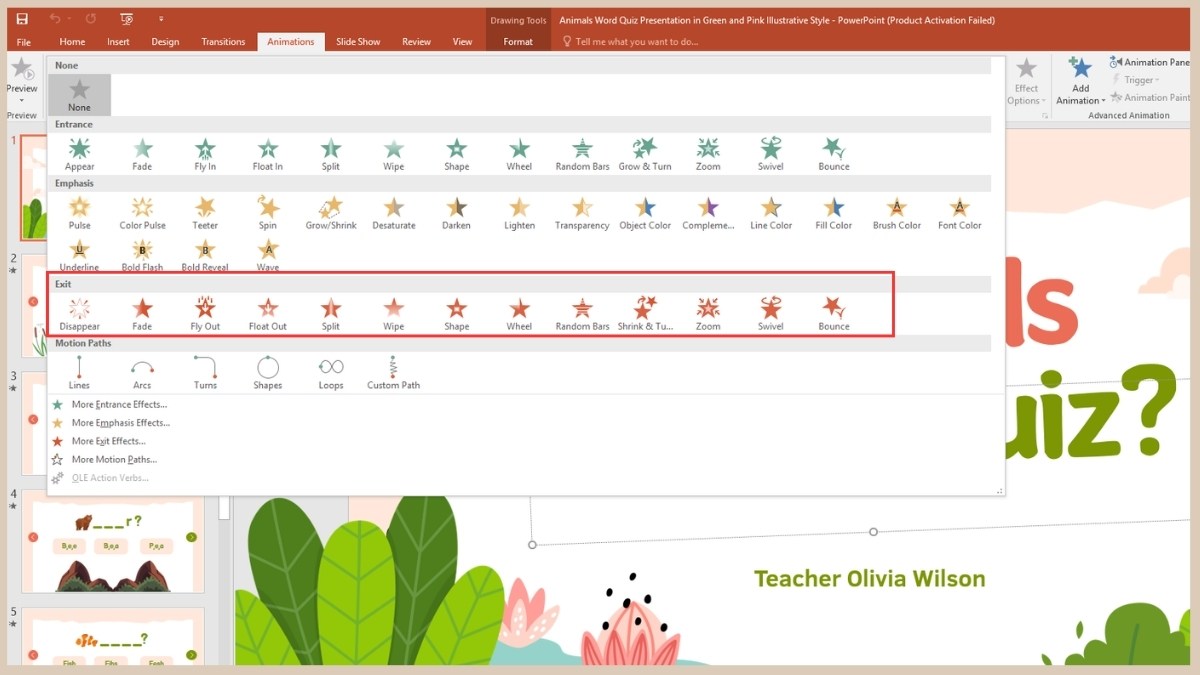
Task: Apply the Wave emphasis animation
Action: pos(267,252)
